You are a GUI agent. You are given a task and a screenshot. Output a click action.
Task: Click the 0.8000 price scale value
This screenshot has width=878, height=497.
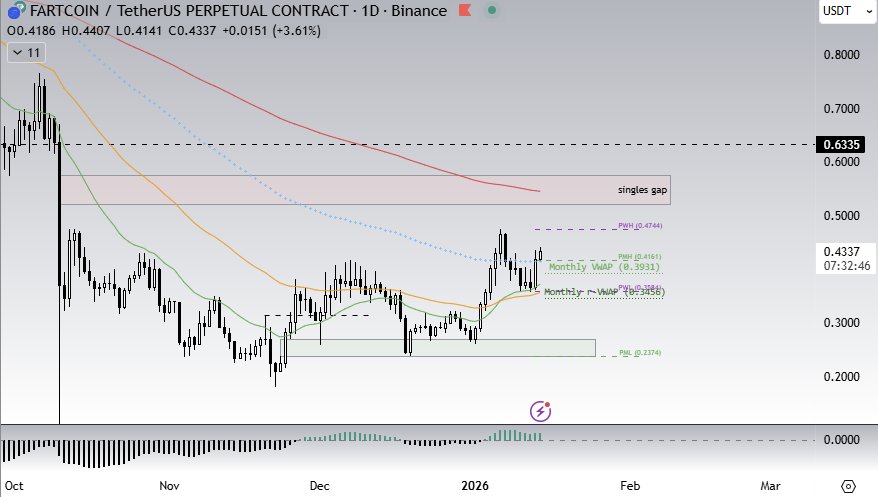pos(841,55)
